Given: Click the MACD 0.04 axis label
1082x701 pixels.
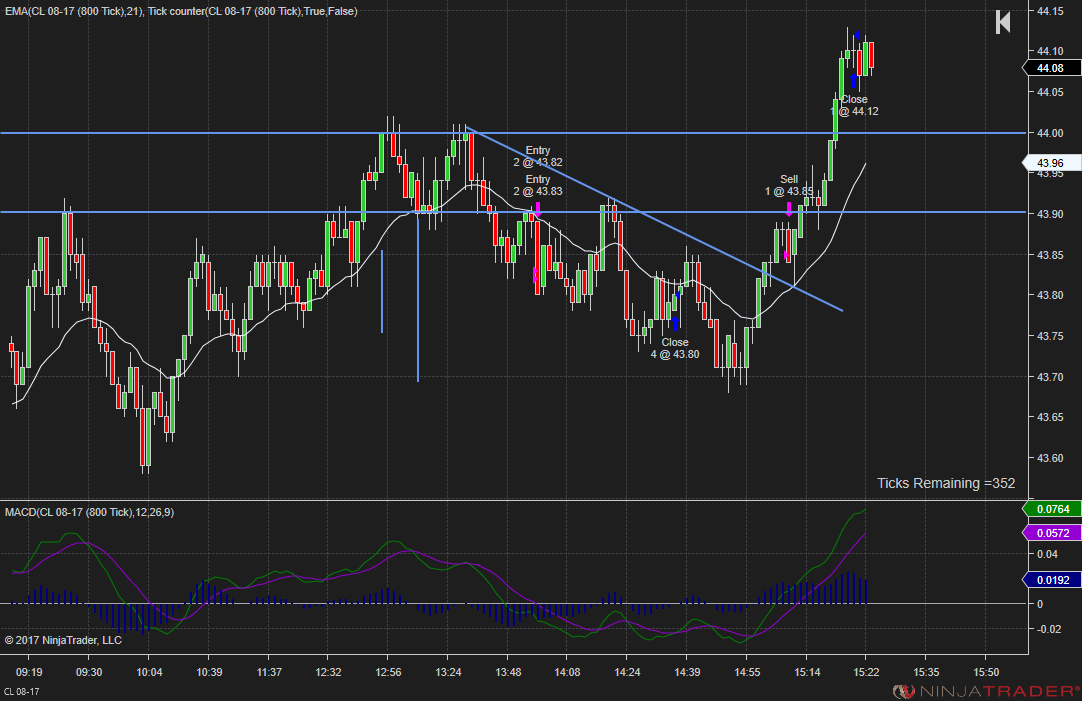Looking at the screenshot, I should (x=1047, y=554).
